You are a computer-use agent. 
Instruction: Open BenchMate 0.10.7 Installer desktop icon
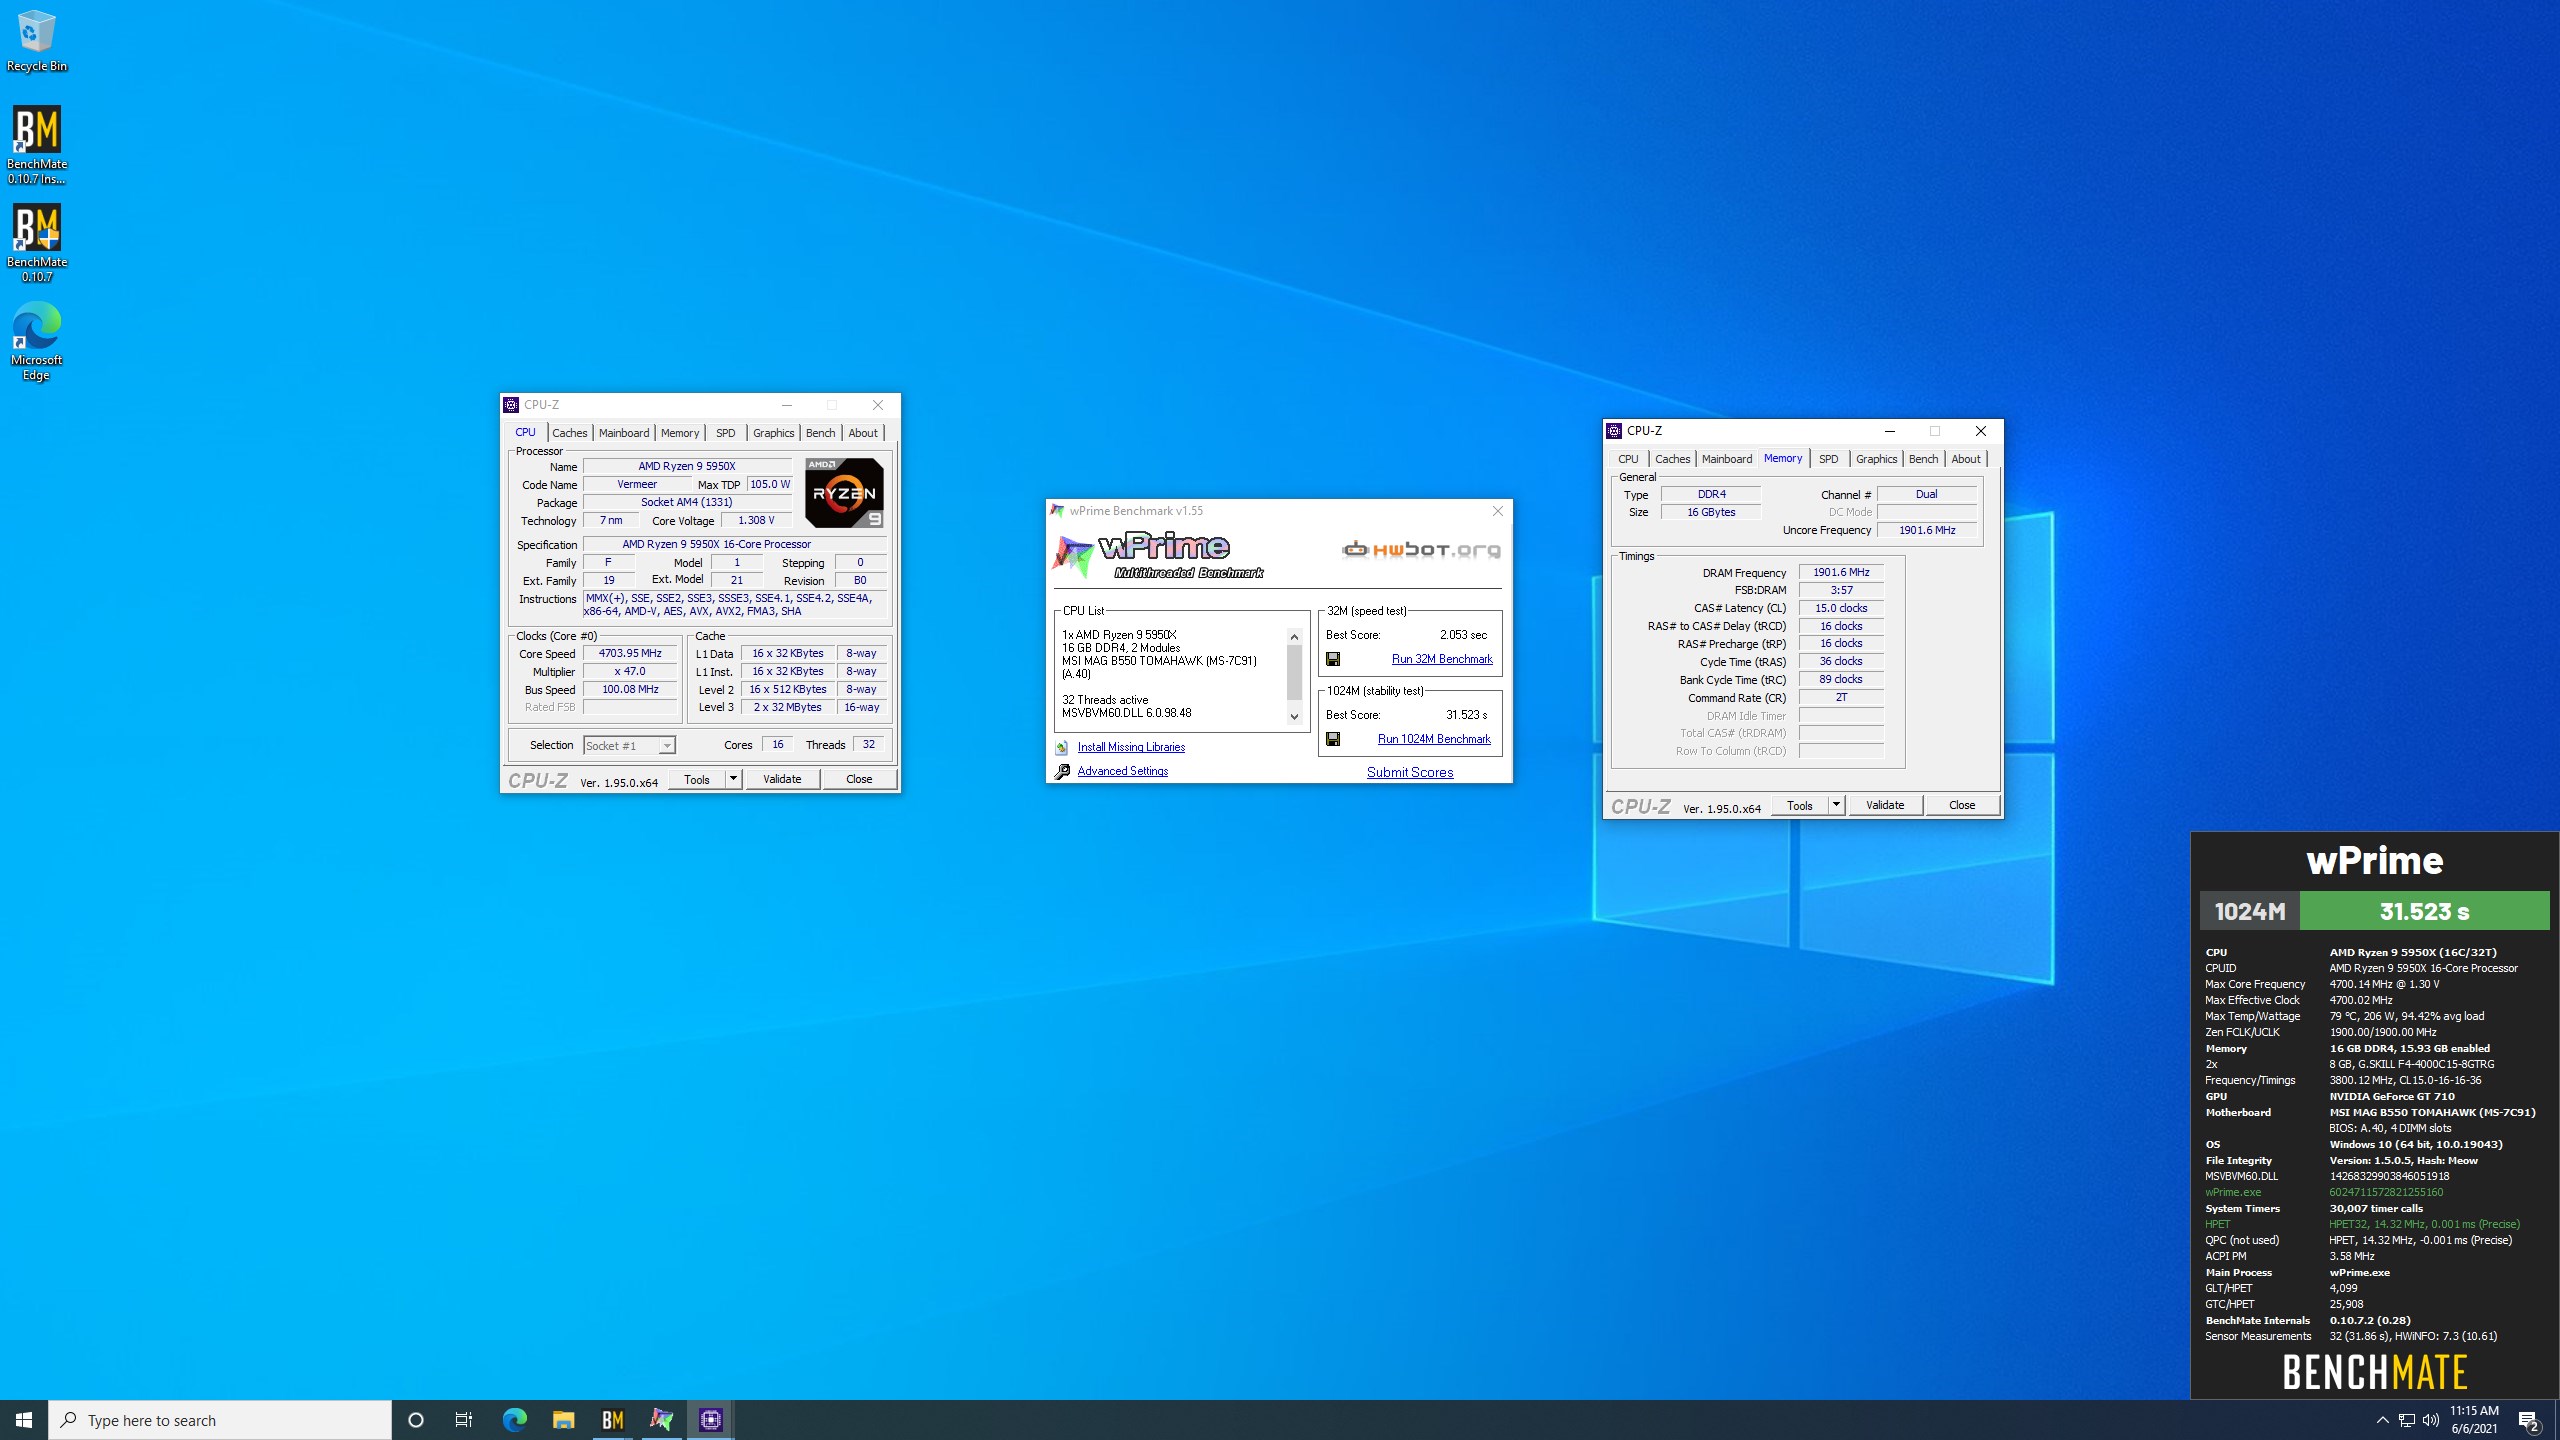tap(37, 145)
